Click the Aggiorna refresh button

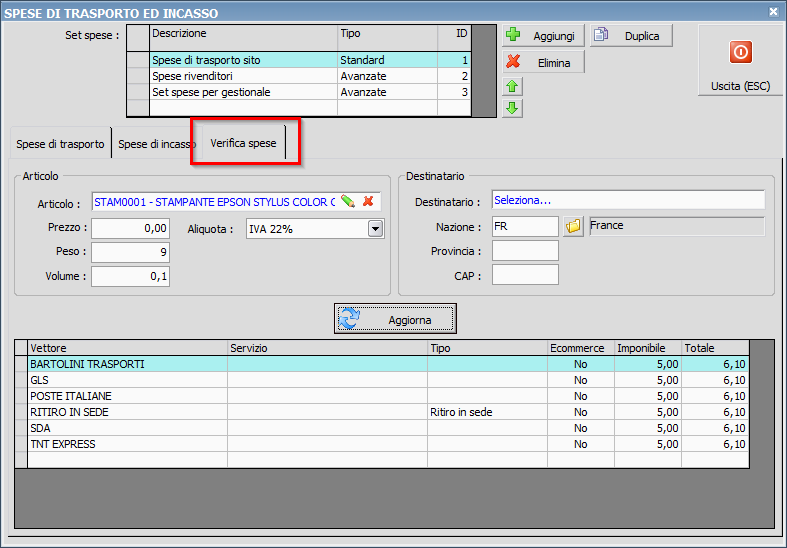[396, 319]
